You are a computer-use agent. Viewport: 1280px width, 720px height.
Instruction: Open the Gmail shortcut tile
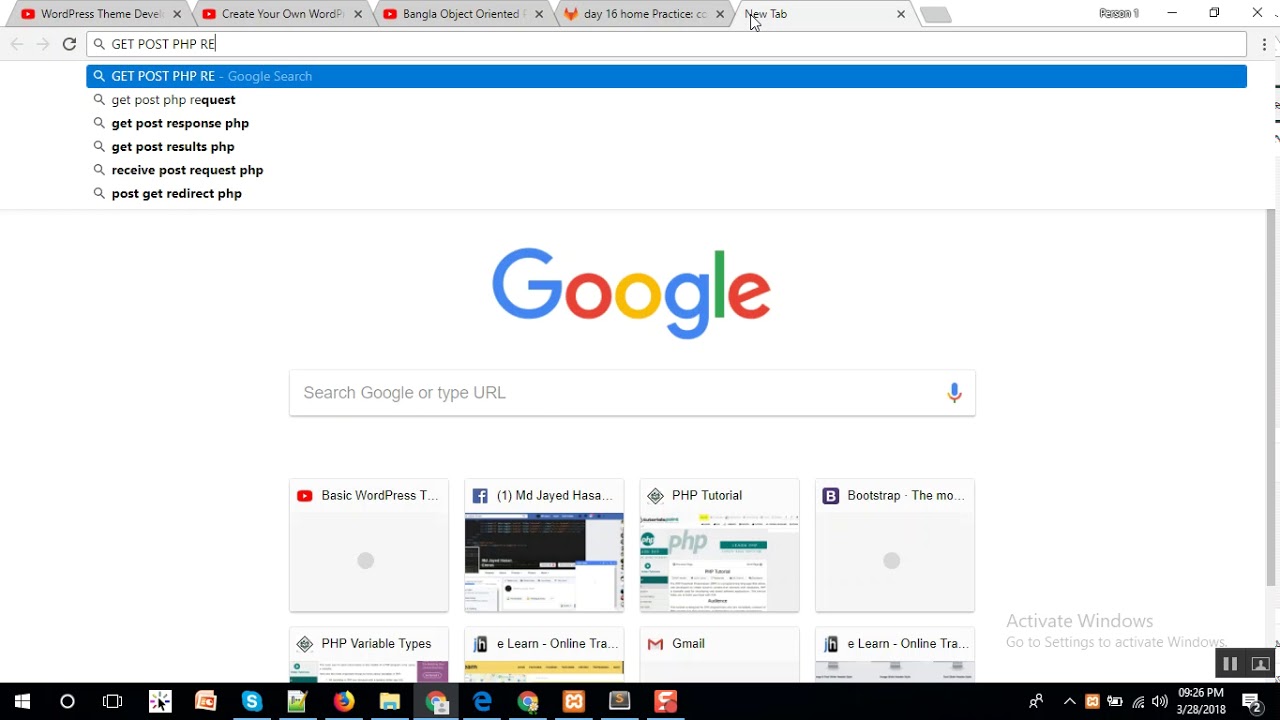pyautogui.click(x=719, y=655)
